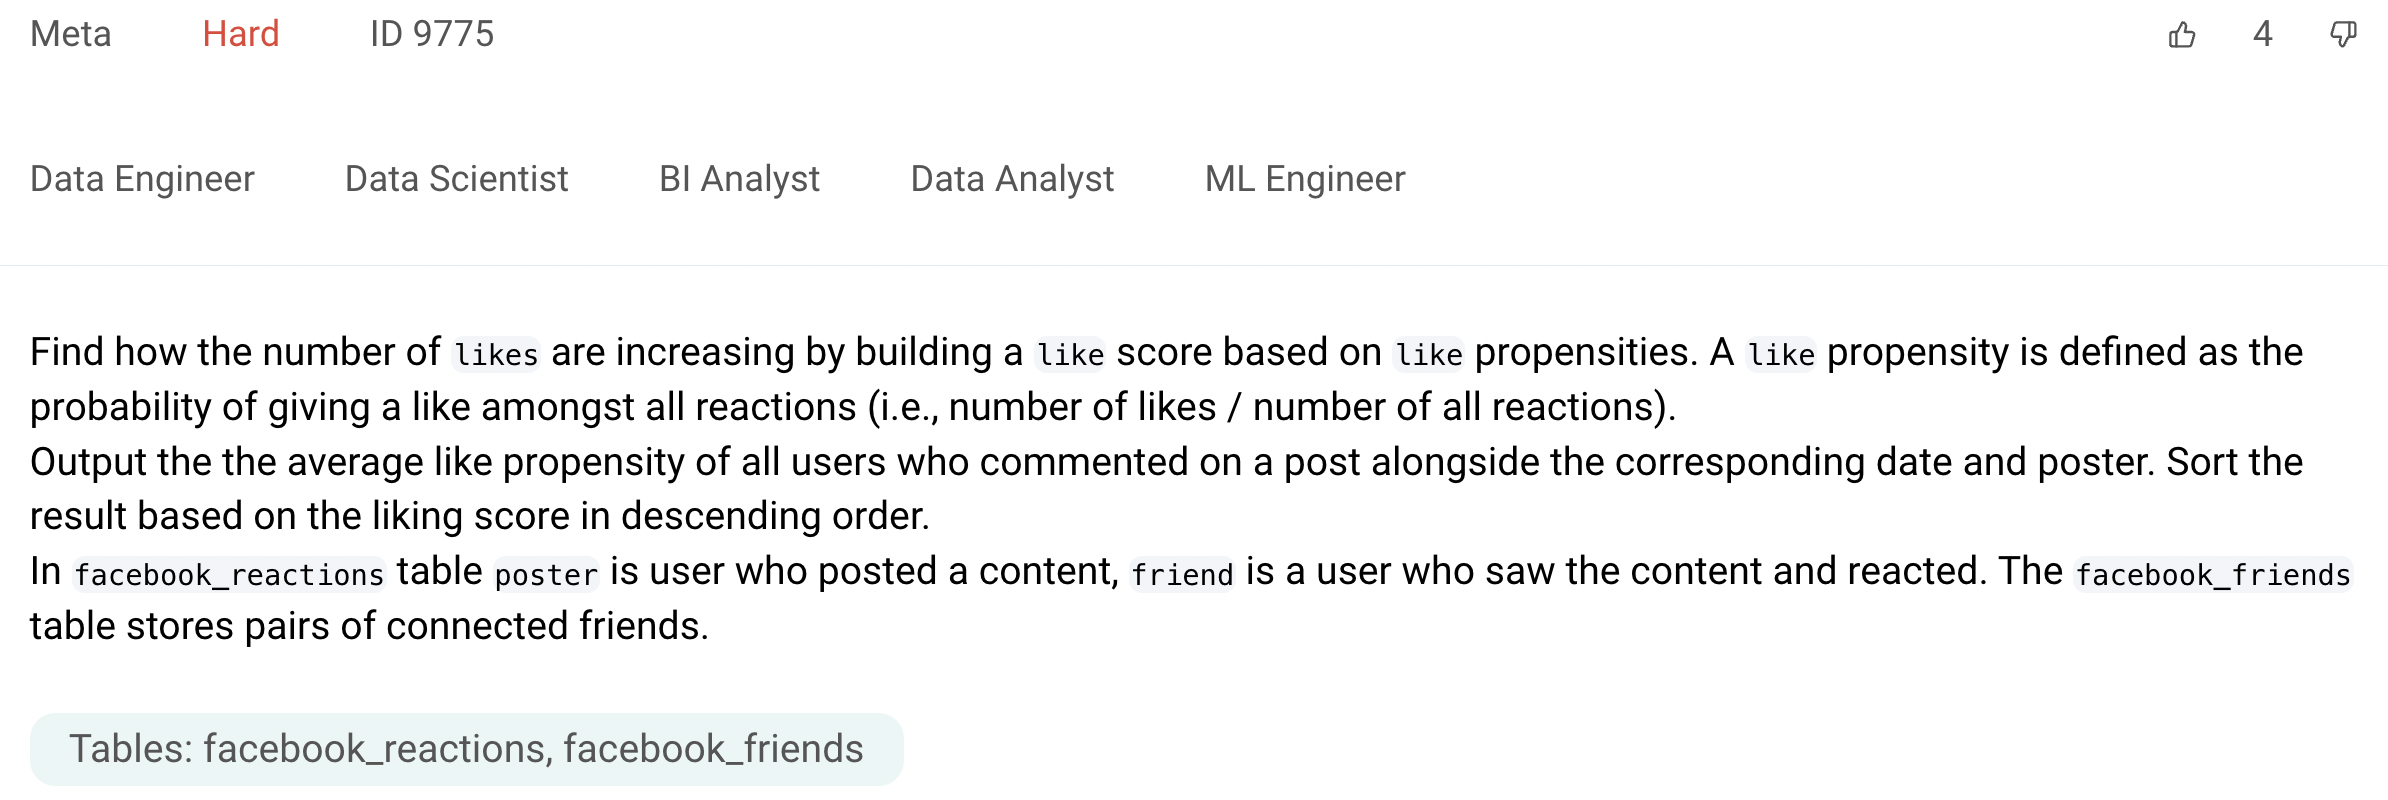The image size is (2388, 800).
Task: Open the Data Analyst tag
Action: tap(1012, 179)
